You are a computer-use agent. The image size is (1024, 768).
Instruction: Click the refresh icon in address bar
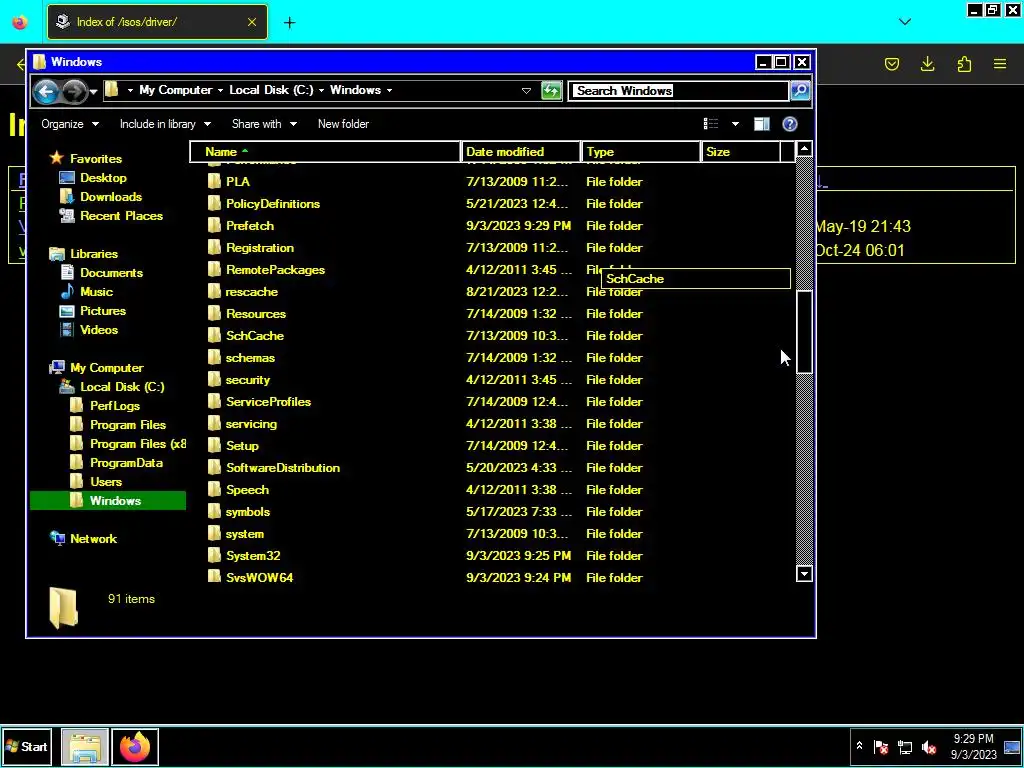(x=551, y=91)
